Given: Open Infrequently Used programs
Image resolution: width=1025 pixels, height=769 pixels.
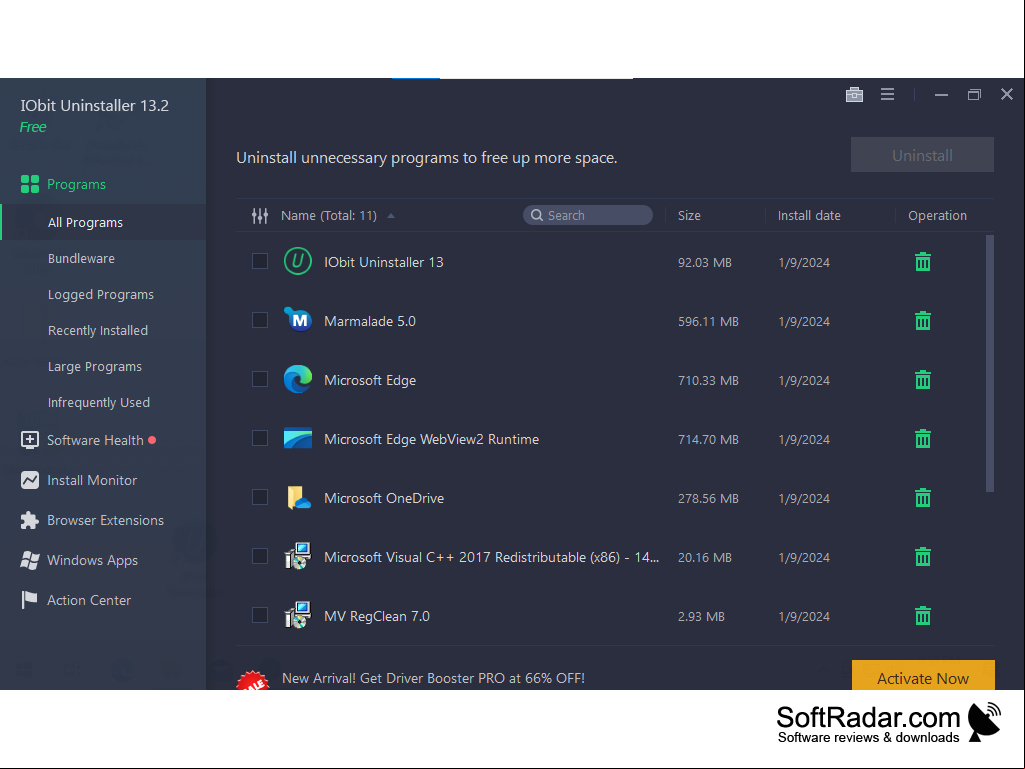Looking at the screenshot, I should [99, 403].
